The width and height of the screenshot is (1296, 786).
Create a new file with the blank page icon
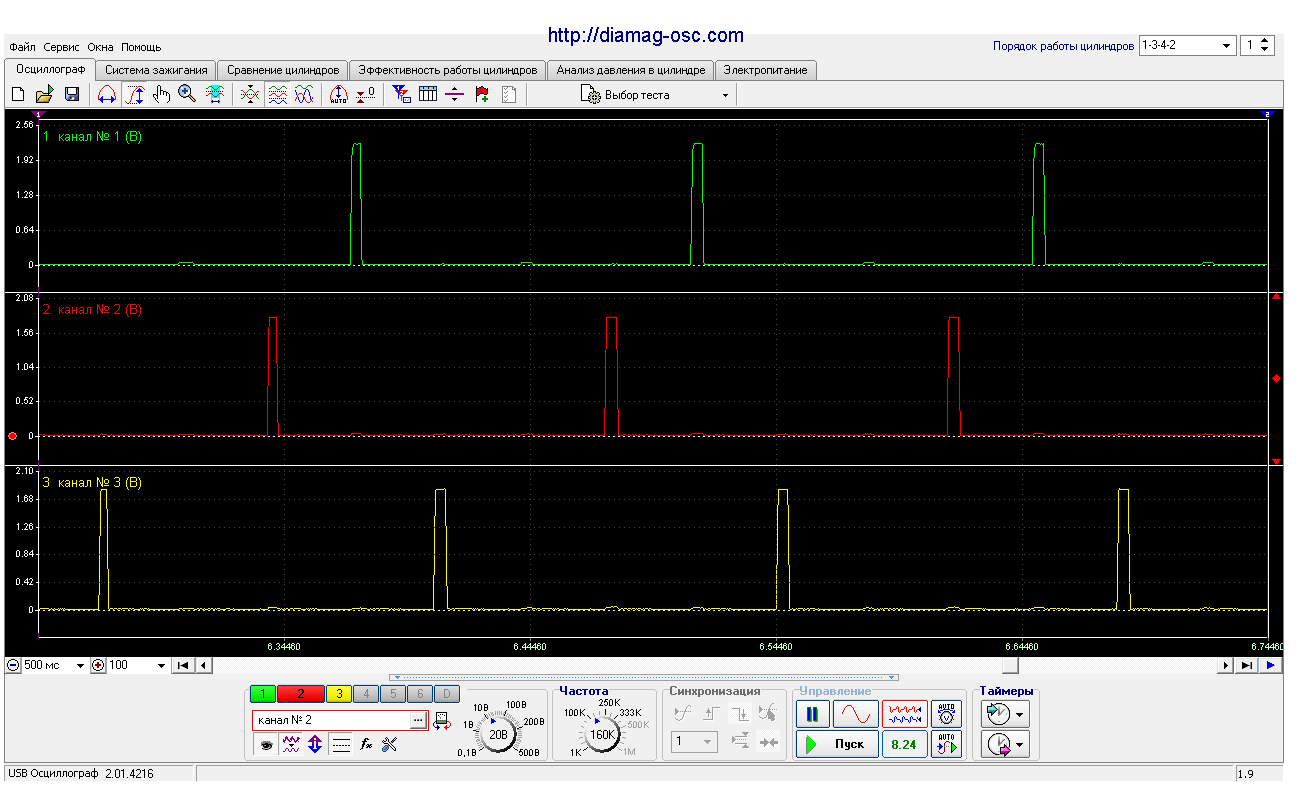tap(17, 95)
